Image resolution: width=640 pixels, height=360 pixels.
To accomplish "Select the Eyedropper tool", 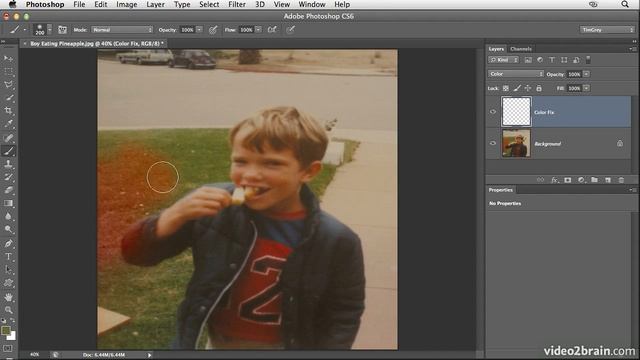I will [x=8, y=124].
